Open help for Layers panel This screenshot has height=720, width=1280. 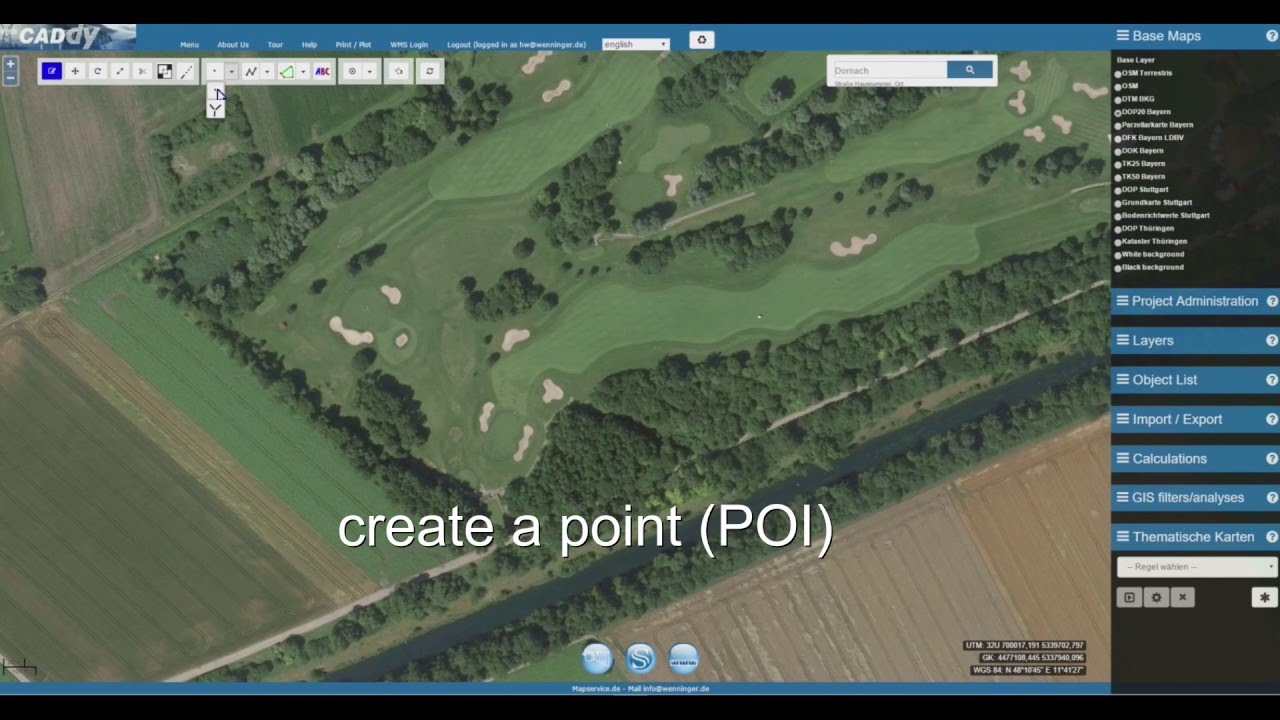pos(1272,341)
